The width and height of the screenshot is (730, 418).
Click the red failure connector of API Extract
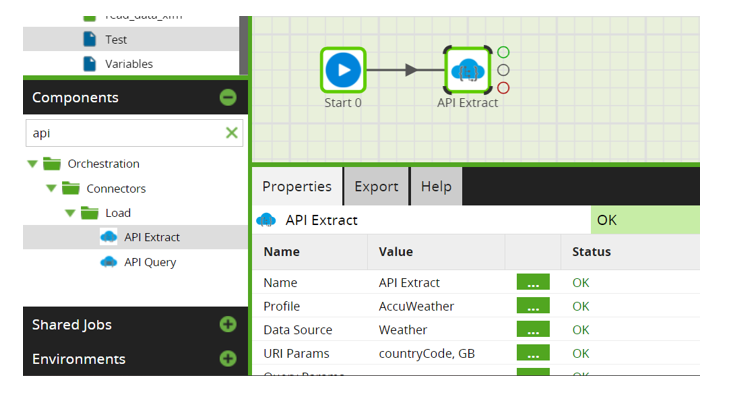coord(503,88)
